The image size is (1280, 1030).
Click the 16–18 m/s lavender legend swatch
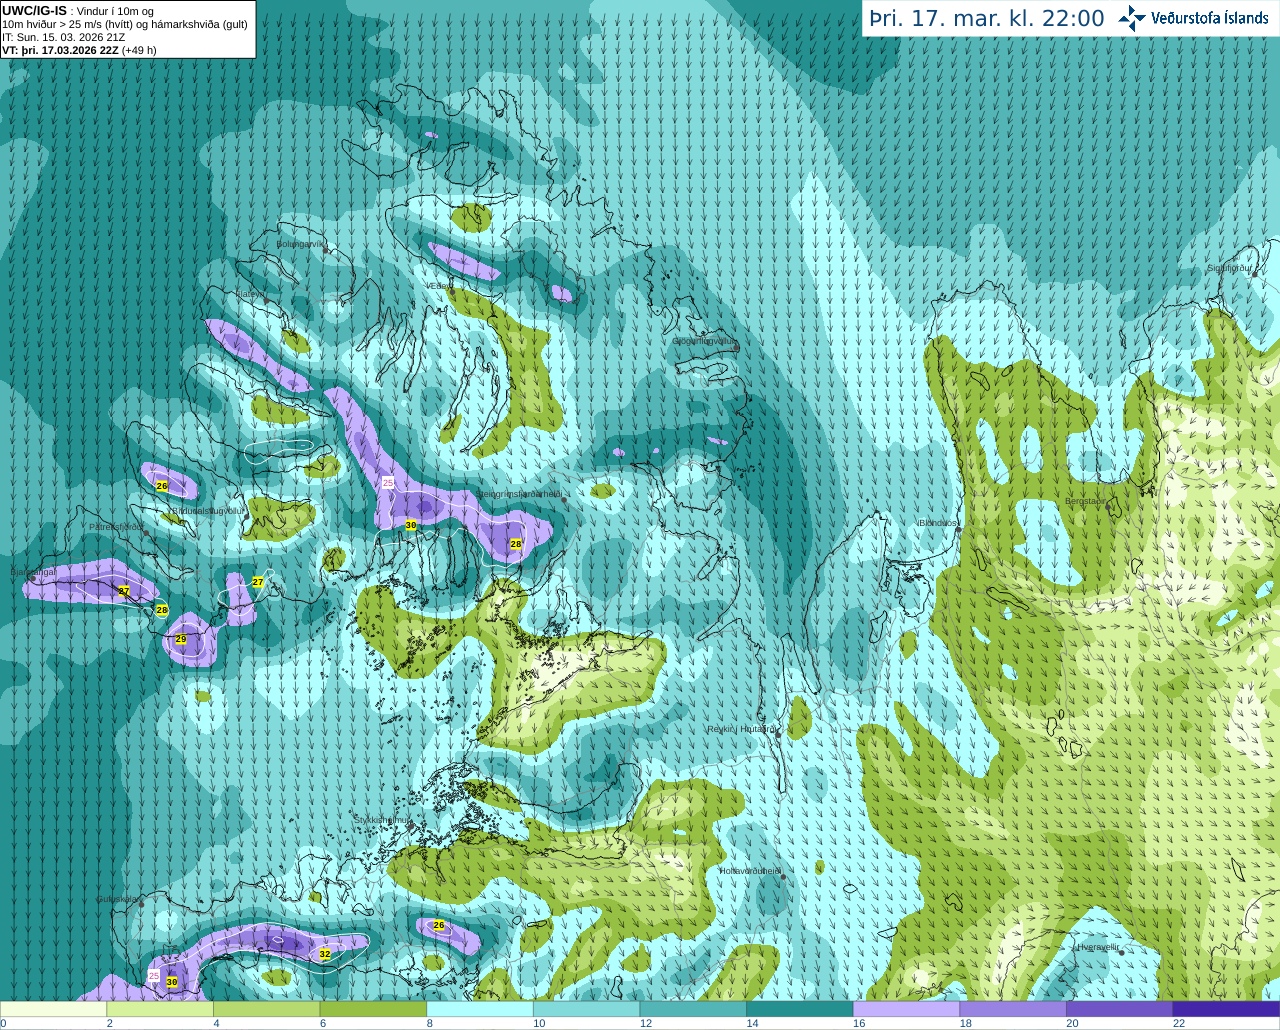pos(906,1008)
